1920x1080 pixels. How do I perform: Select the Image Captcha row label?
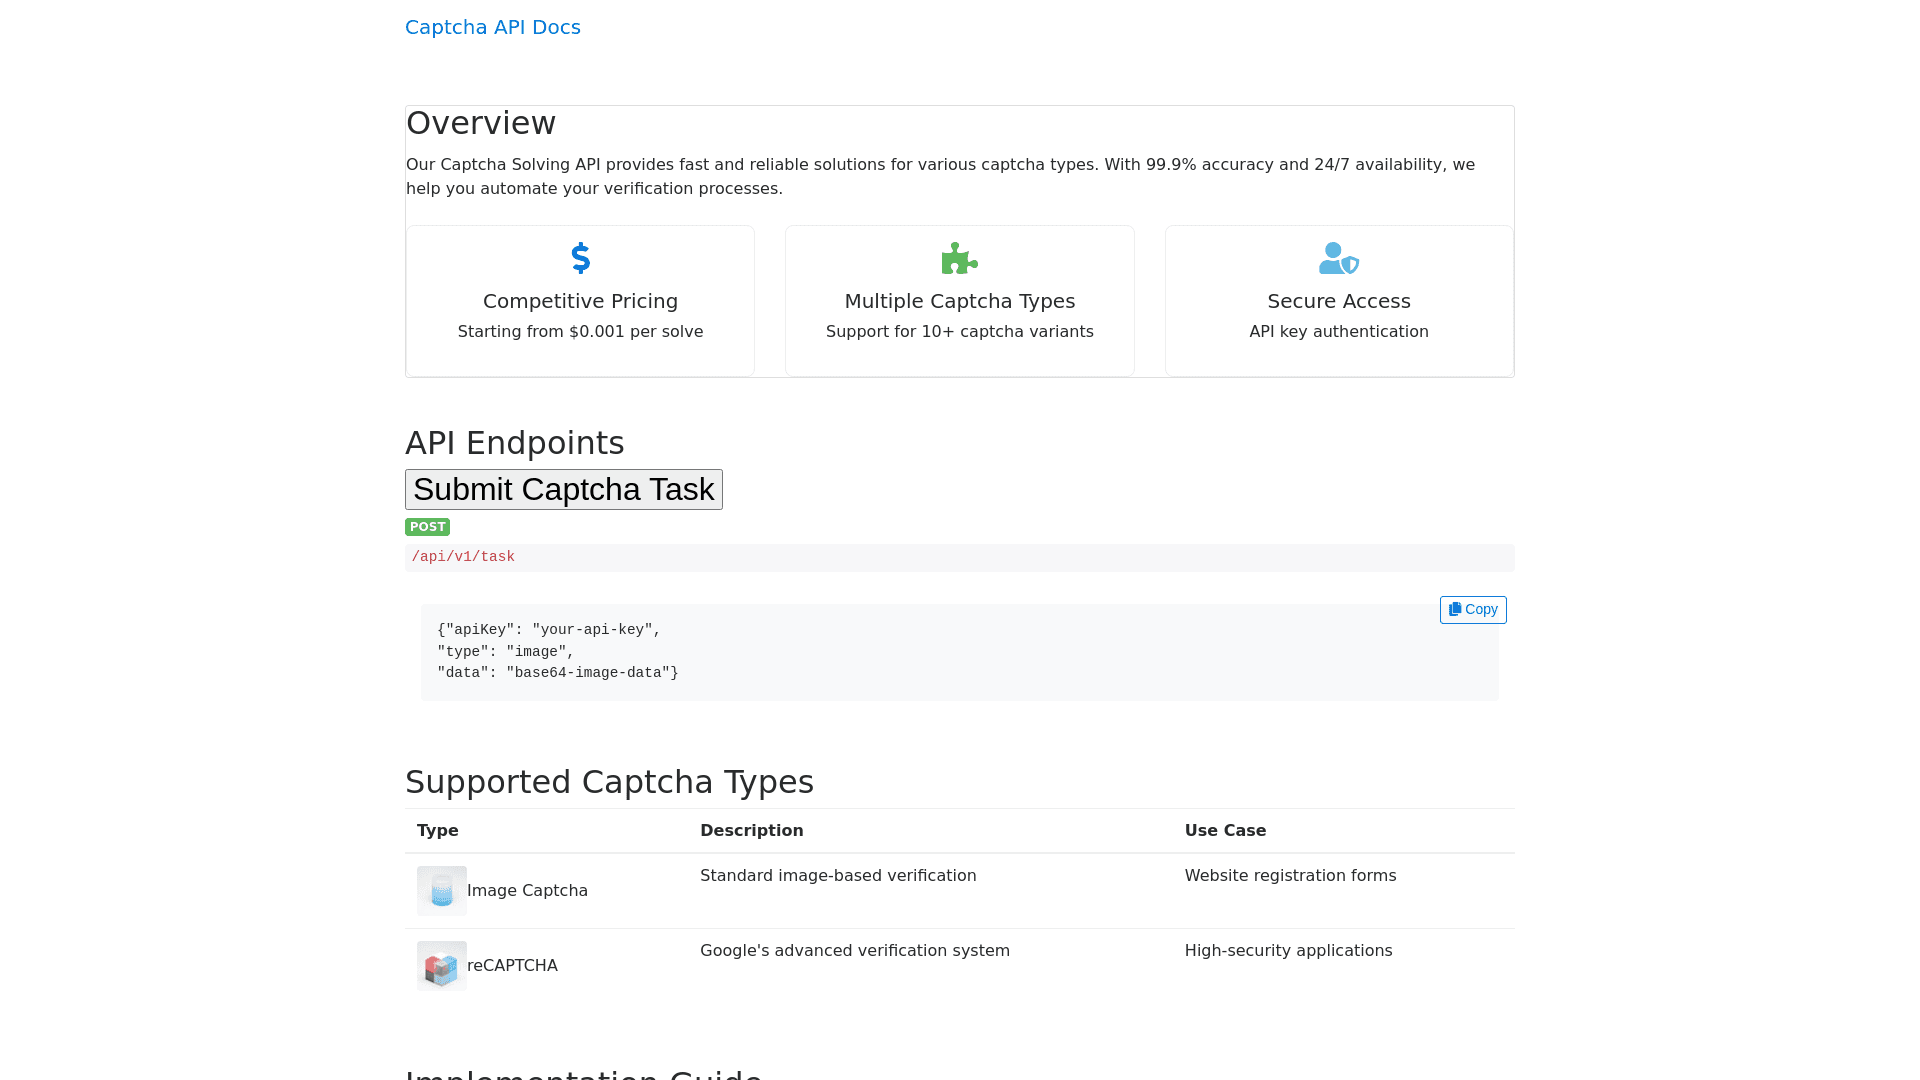527,891
